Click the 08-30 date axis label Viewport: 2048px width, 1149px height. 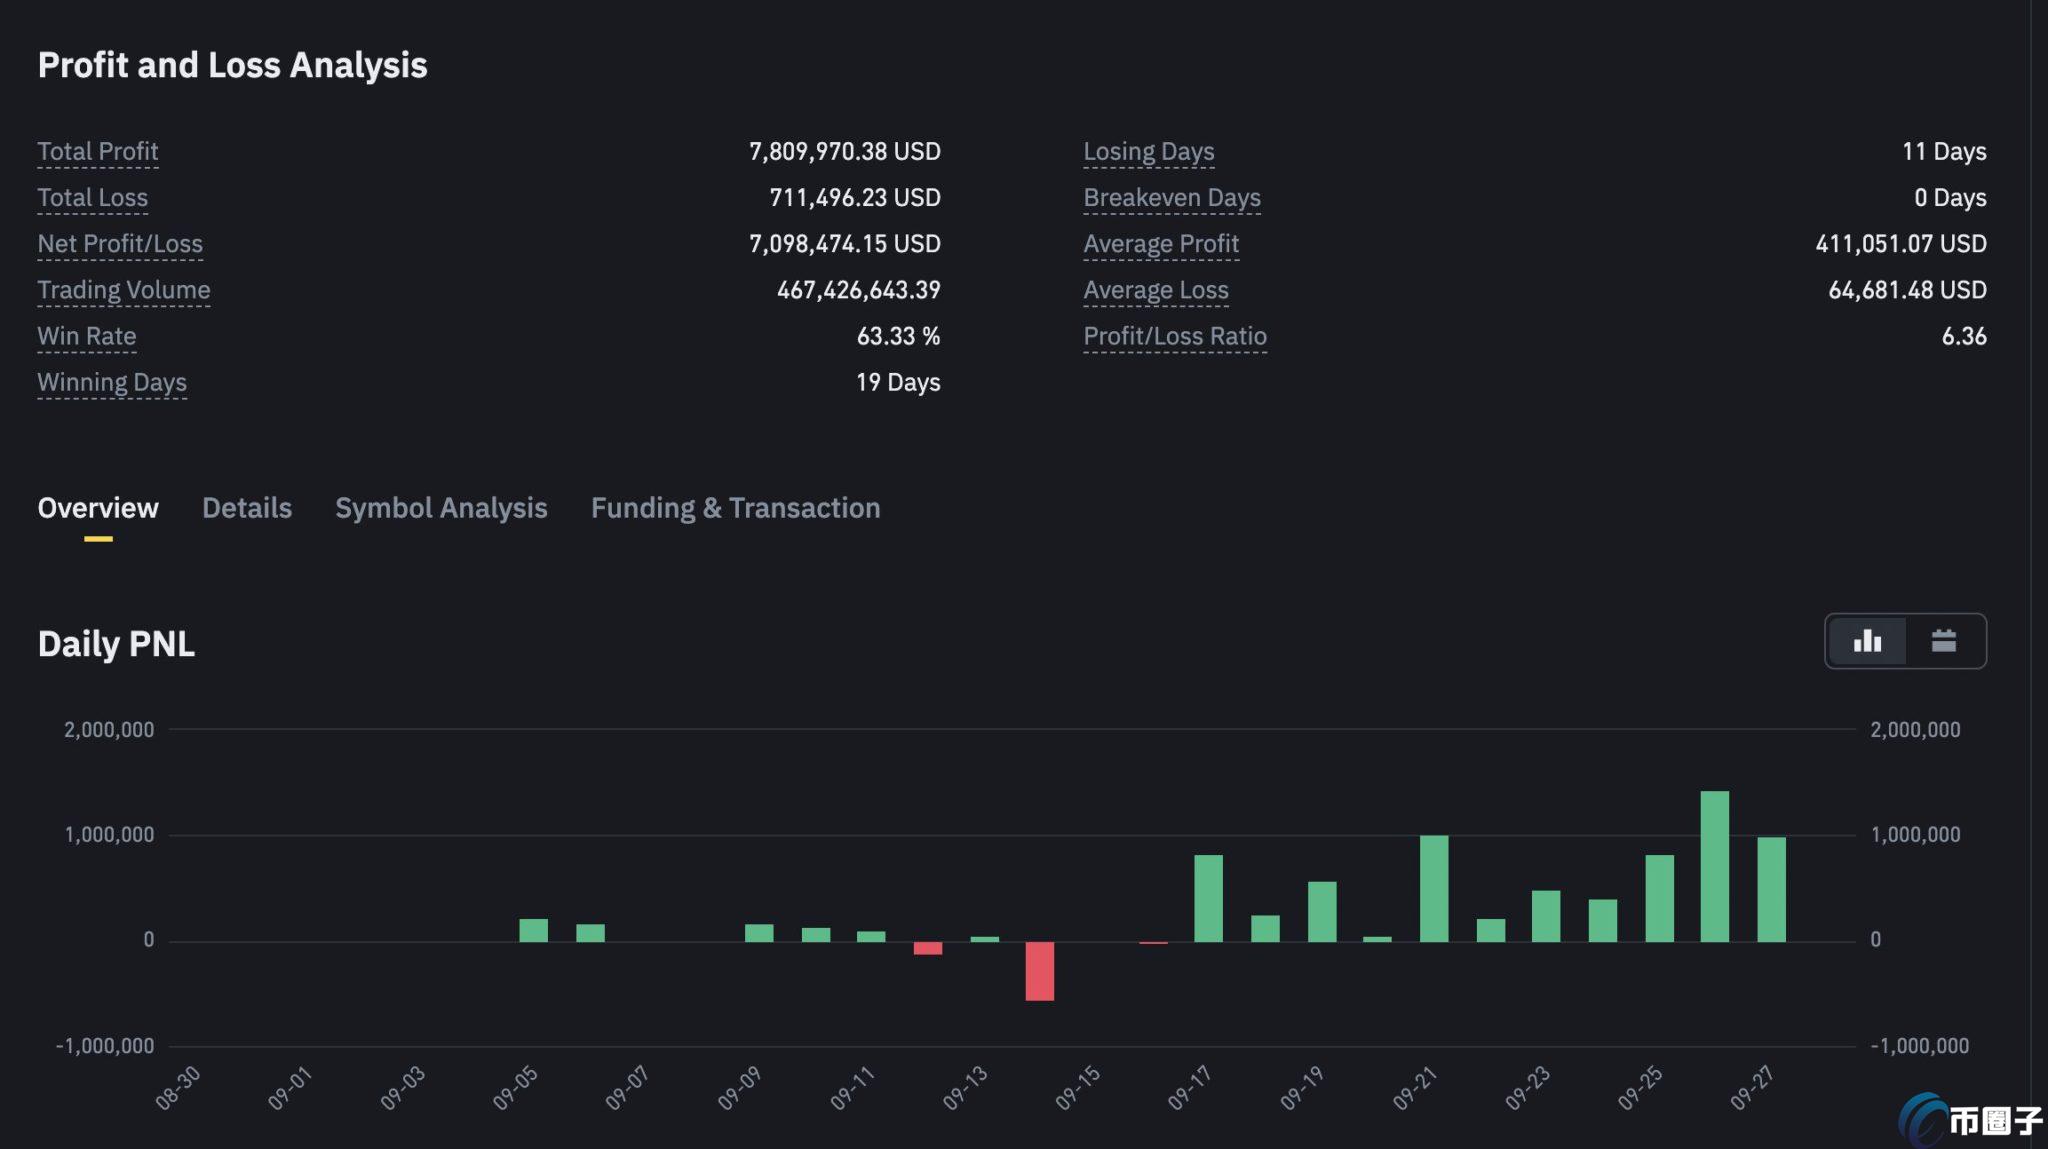pyautogui.click(x=178, y=1088)
